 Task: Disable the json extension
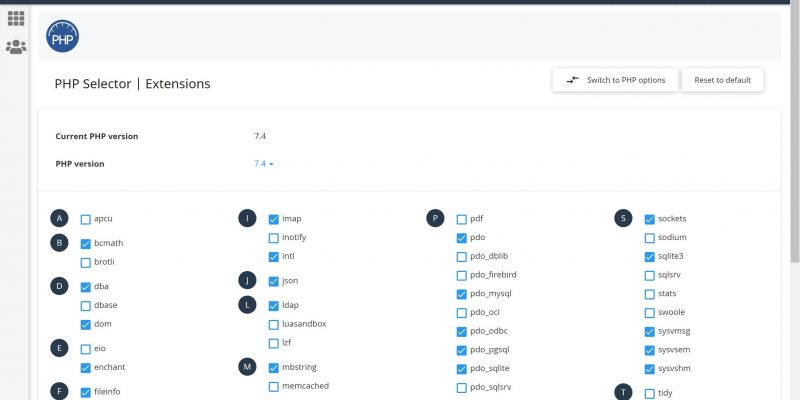[x=273, y=281]
